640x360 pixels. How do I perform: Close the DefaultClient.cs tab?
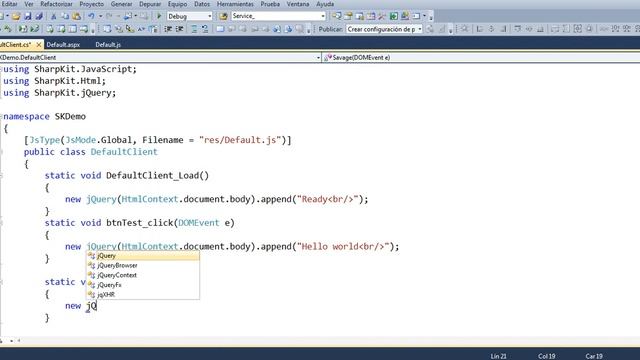(39, 44)
